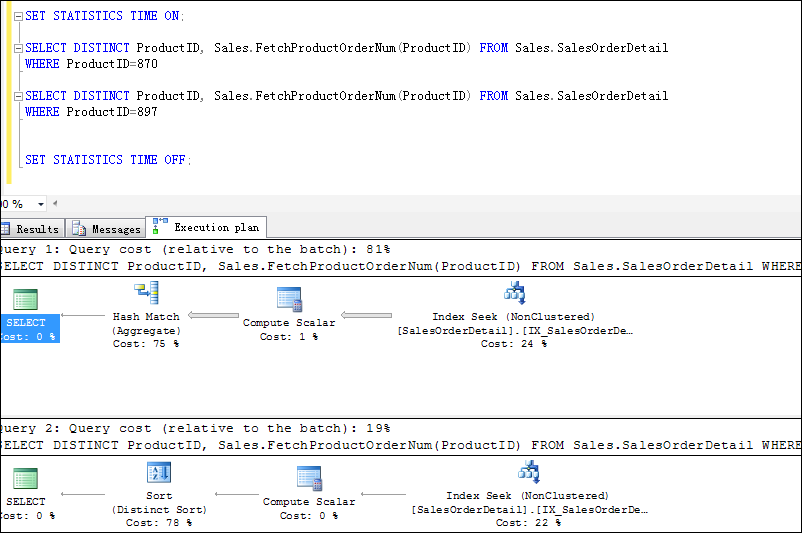Click the Sort (Distinct Sort) operator icon
This screenshot has width=802, height=533.
click(x=159, y=473)
